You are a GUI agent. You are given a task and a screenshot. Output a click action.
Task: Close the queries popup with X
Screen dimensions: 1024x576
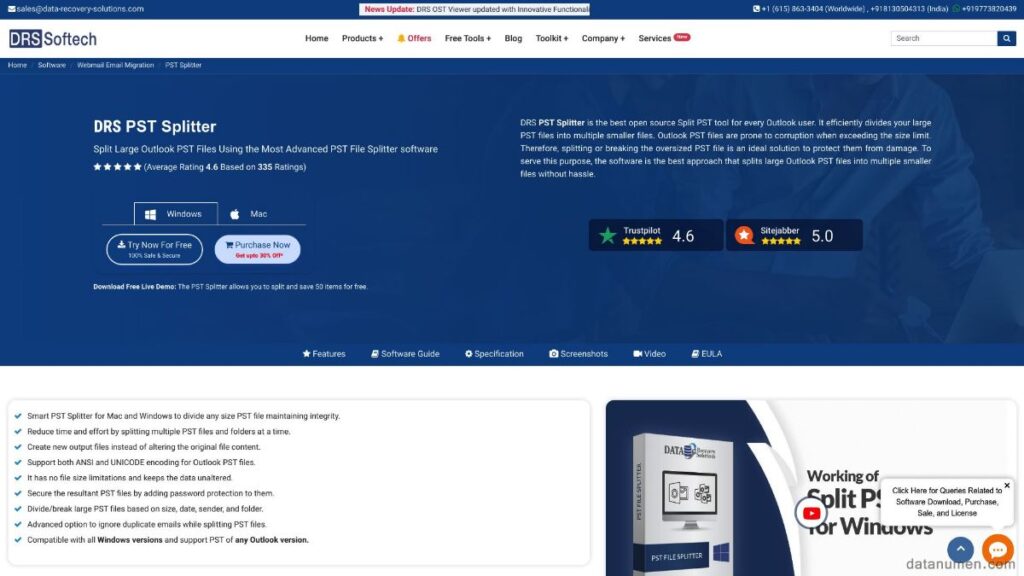click(x=1006, y=486)
